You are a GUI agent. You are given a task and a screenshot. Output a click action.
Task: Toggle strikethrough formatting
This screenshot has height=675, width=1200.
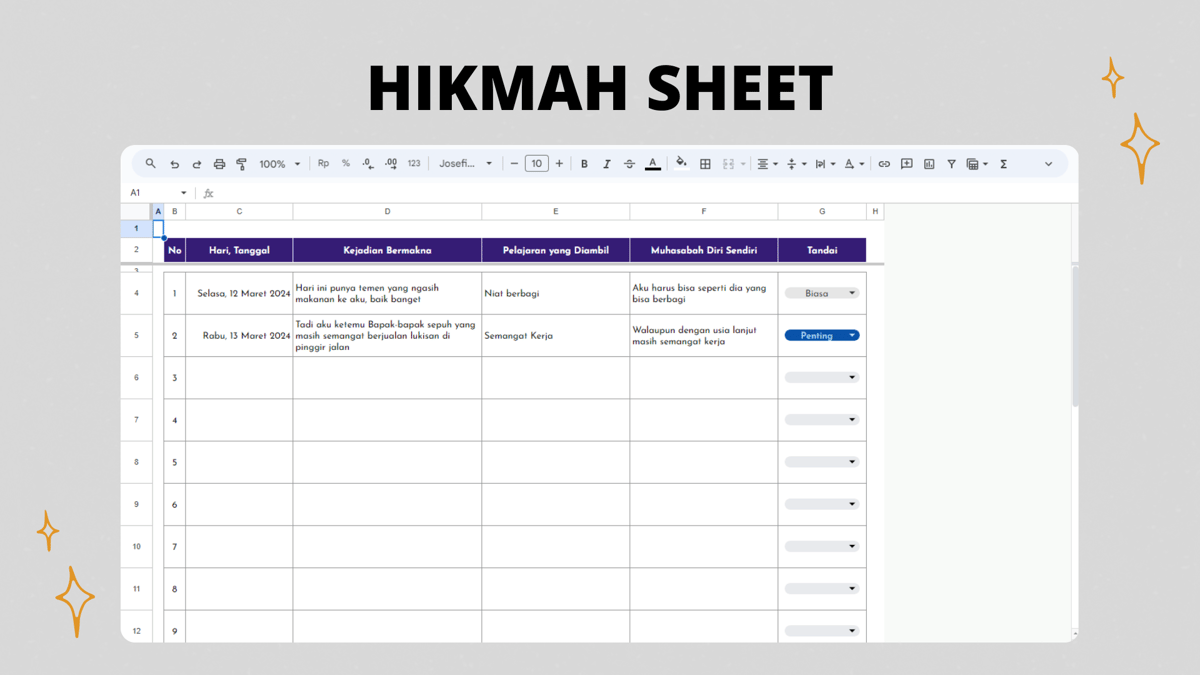coord(629,164)
